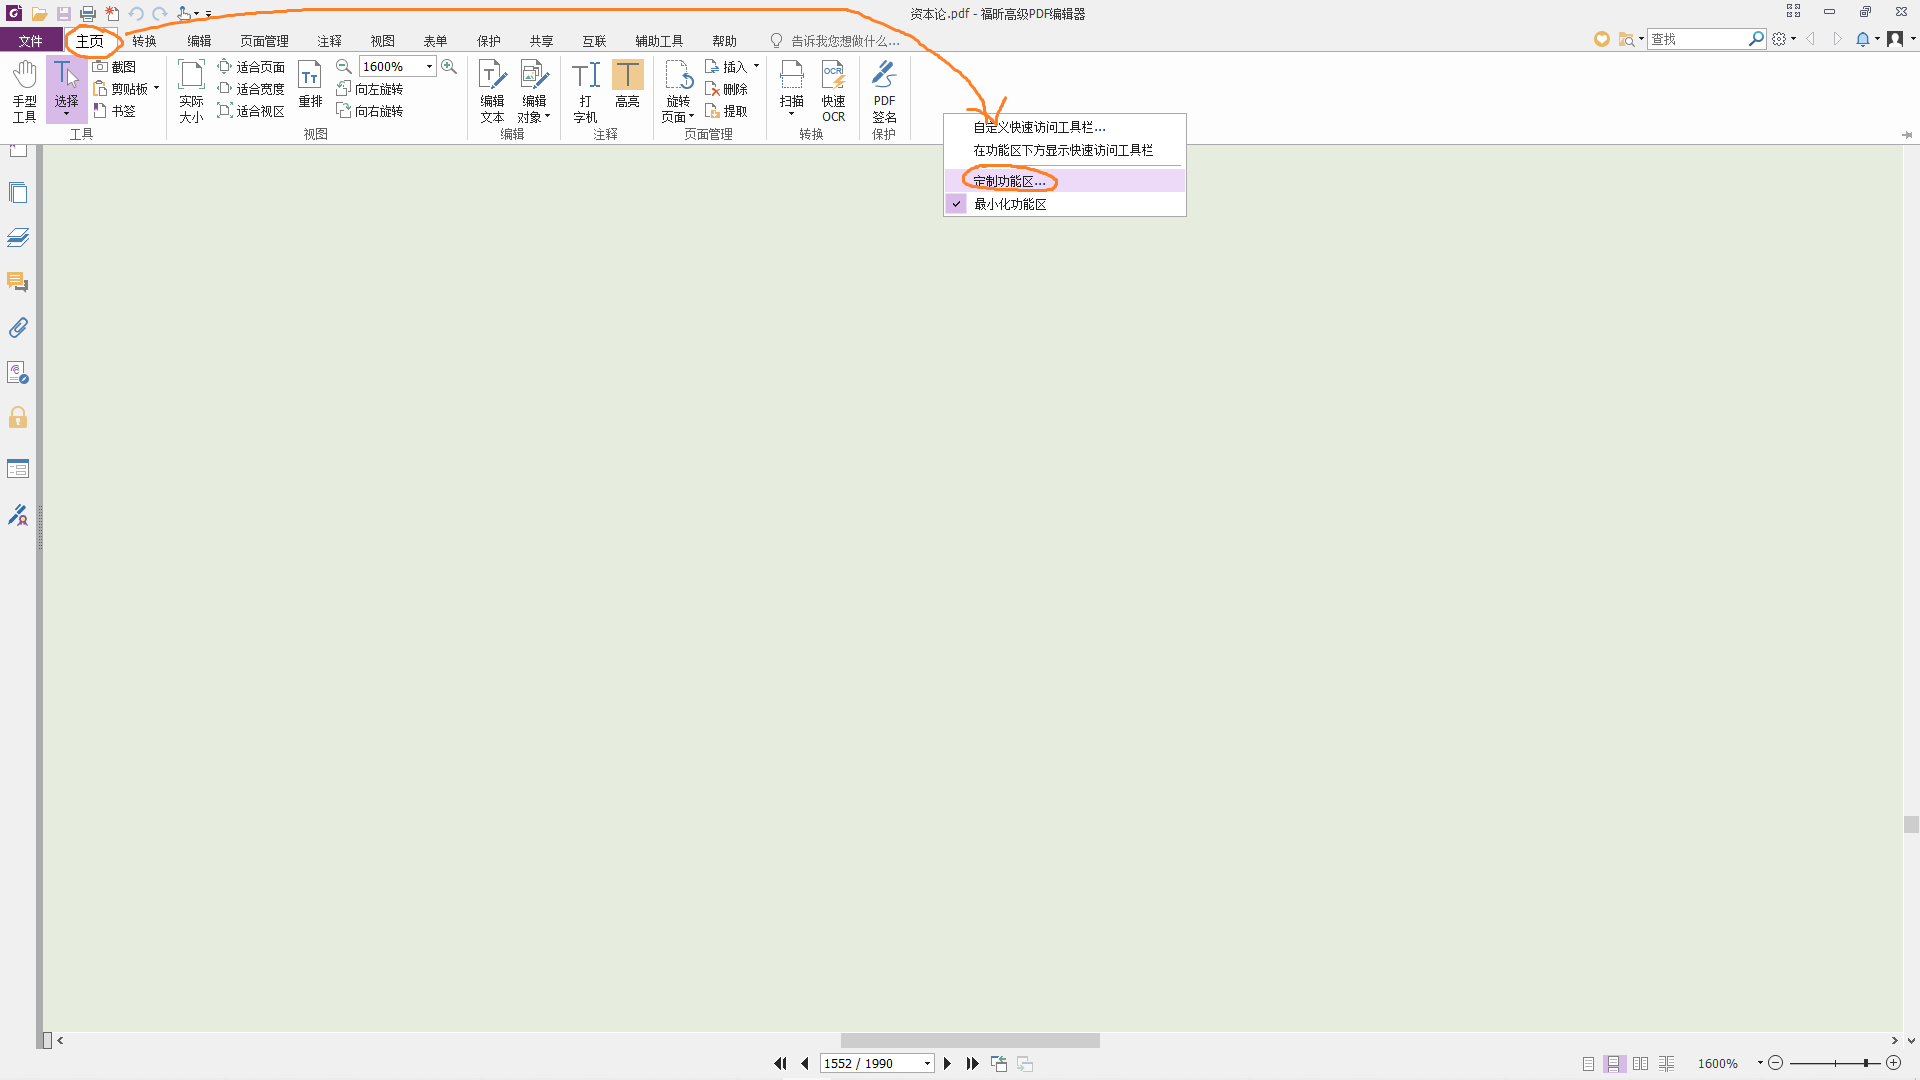Viewport: 1920px width, 1080px height.
Task: Switch to the Convert (转换) tab
Action: (144, 41)
